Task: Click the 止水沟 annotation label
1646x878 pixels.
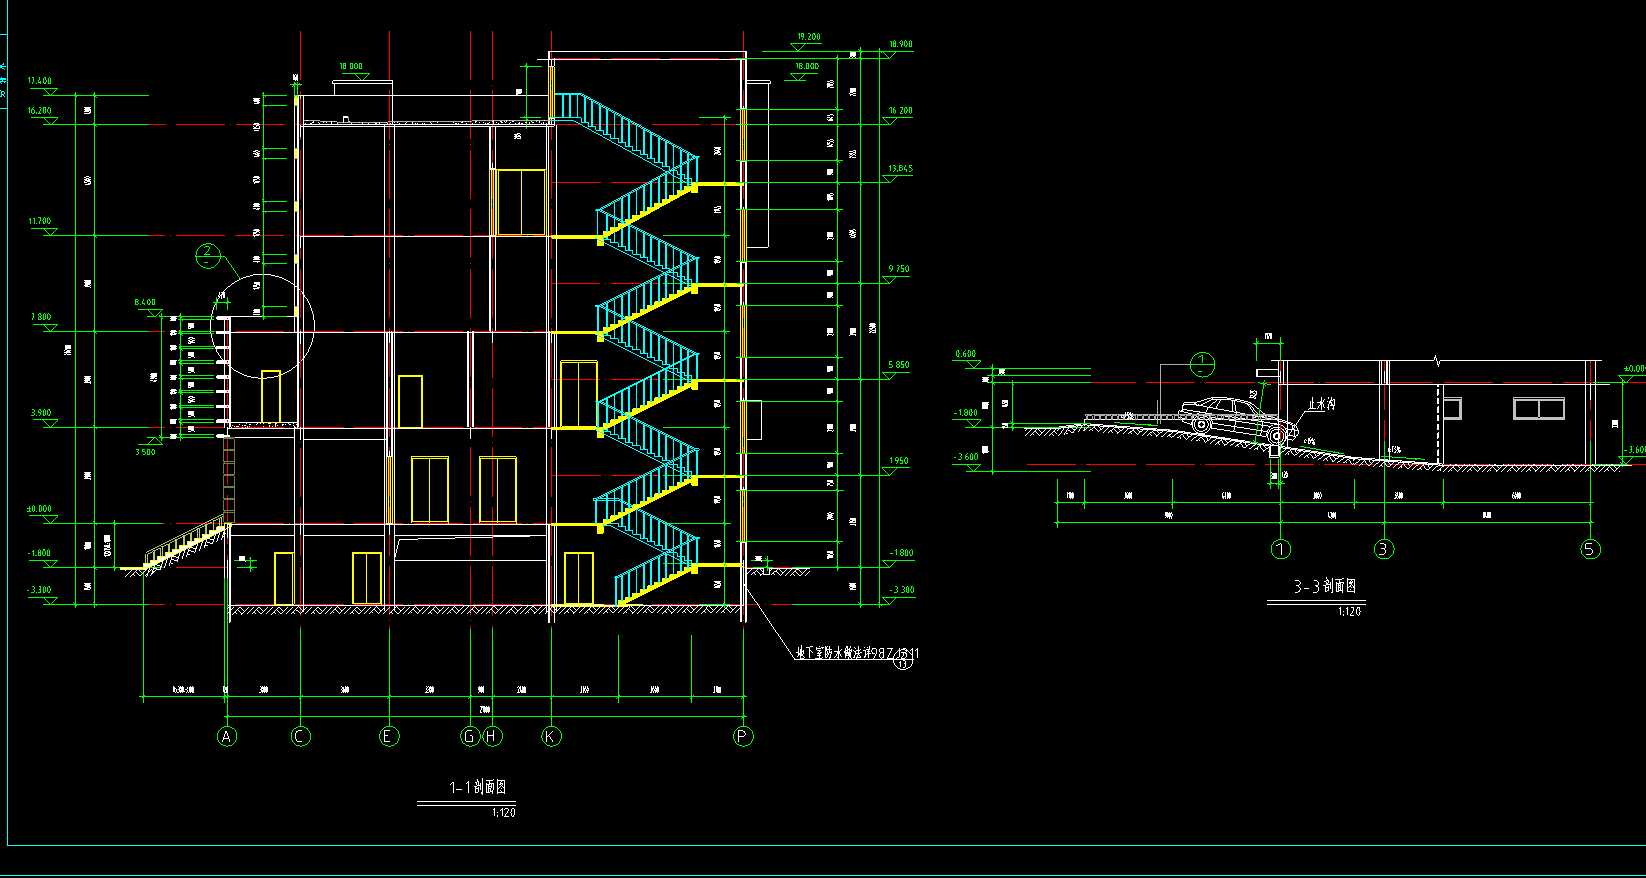Action: click(x=1321, y=404)
